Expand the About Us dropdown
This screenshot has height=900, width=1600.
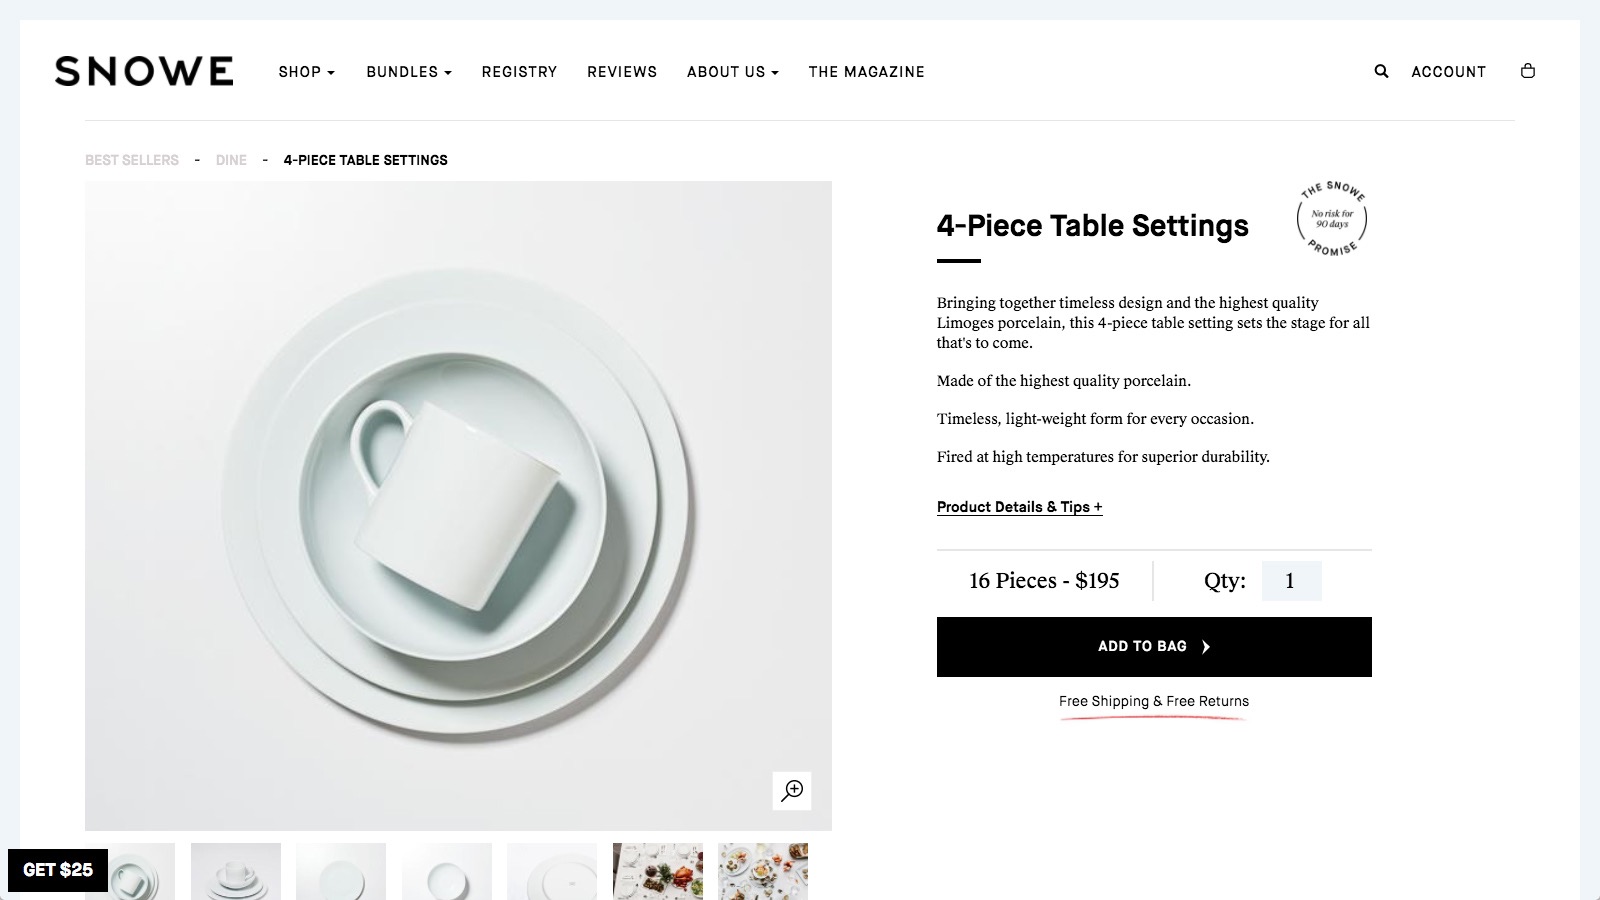click(732, 72)
